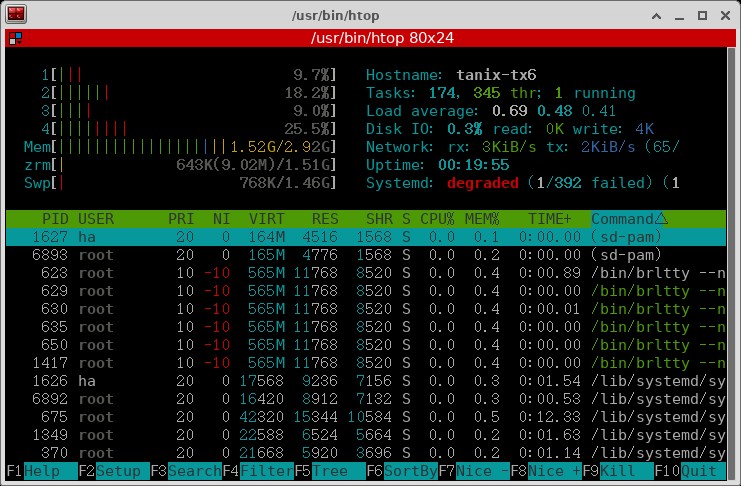The height and width of the screenshot is (486, 741).
Task: Roll up the window with the up-arrow button
Action: point(656,16)
